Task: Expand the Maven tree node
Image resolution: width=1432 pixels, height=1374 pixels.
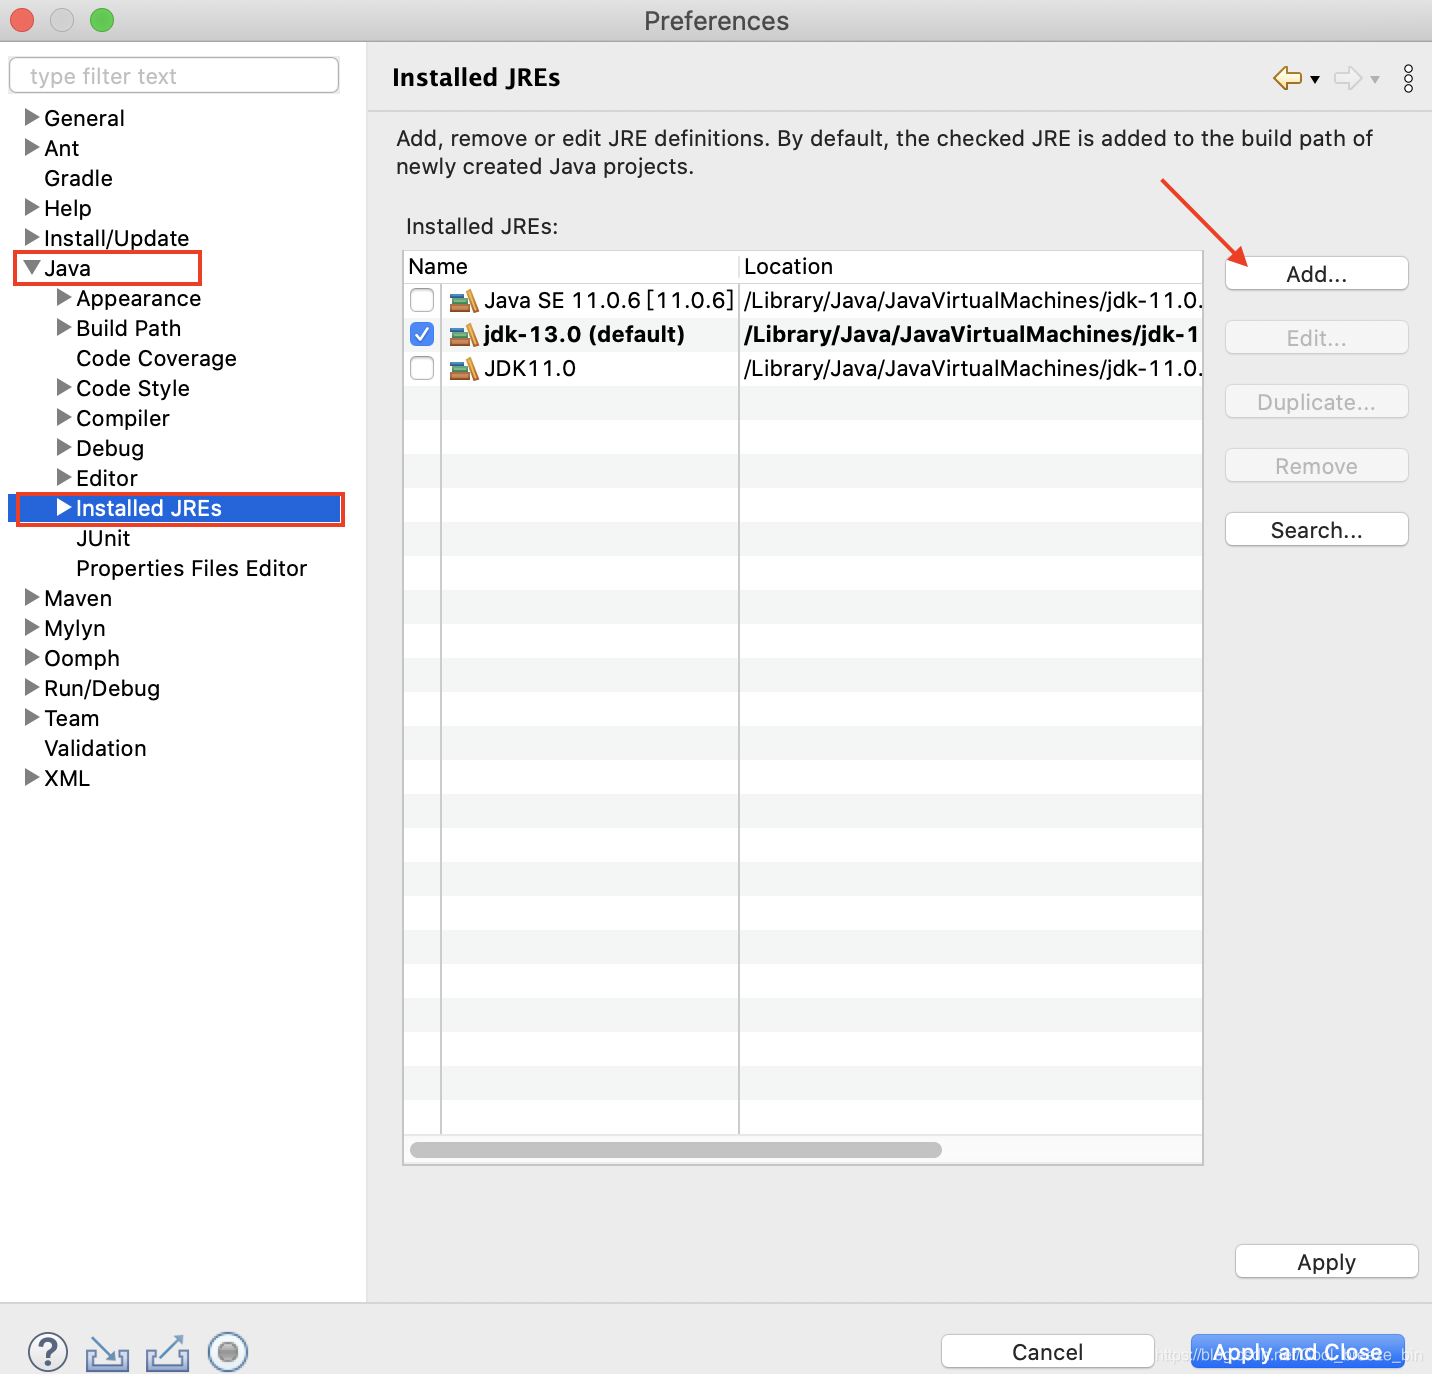Action: (x=32, y=597)
